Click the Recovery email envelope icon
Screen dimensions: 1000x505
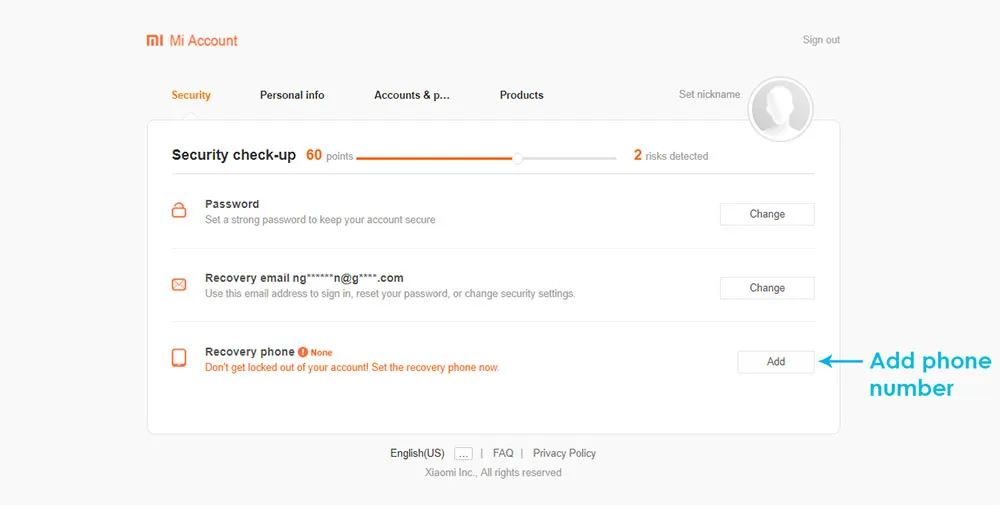click(x=179, y=284)
